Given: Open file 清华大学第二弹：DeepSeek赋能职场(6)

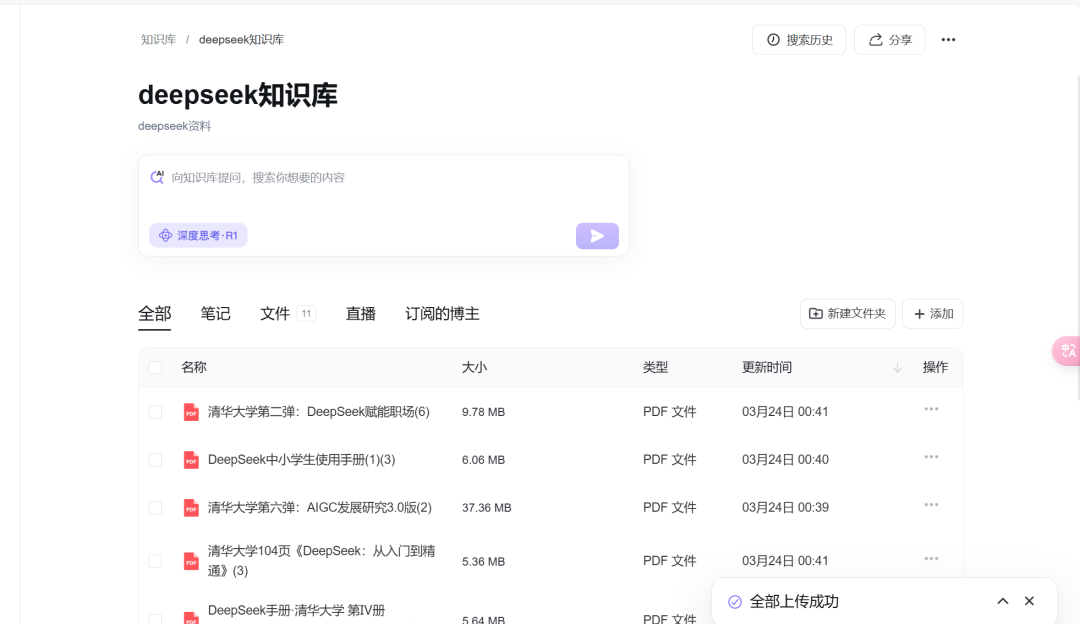Looking at the screenshot, I should pyautogui.click(x=318, y=412).
